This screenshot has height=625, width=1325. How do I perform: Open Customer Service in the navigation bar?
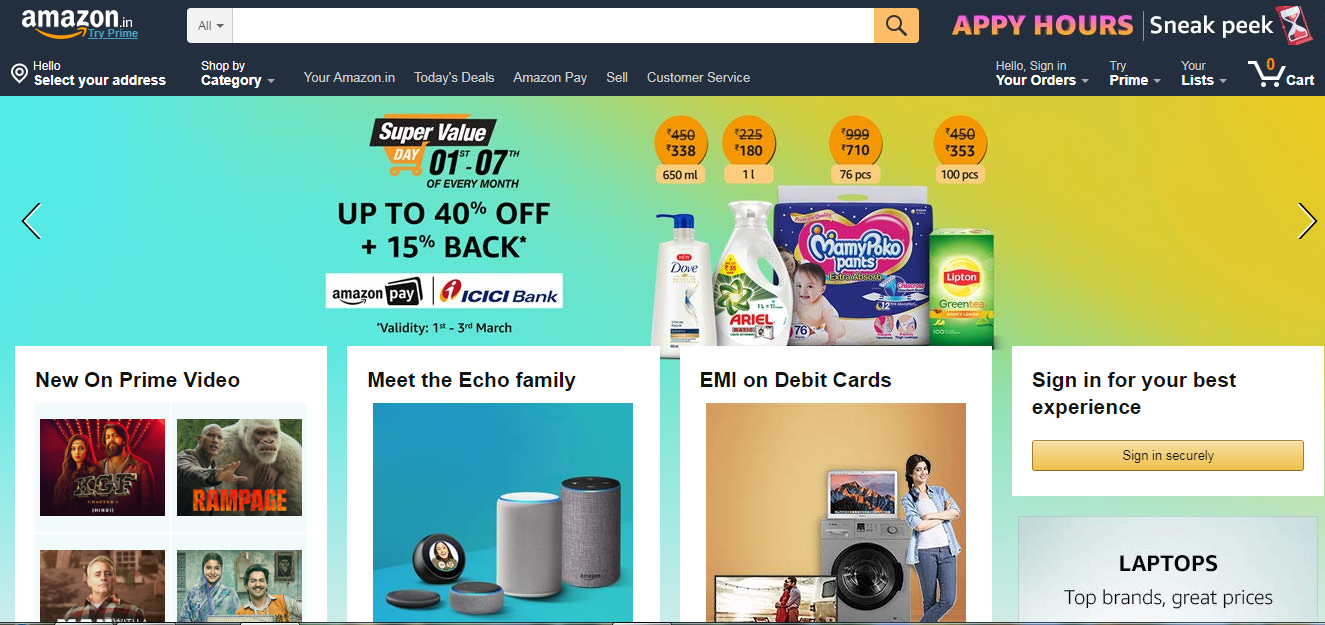click(x=698, y=77)
